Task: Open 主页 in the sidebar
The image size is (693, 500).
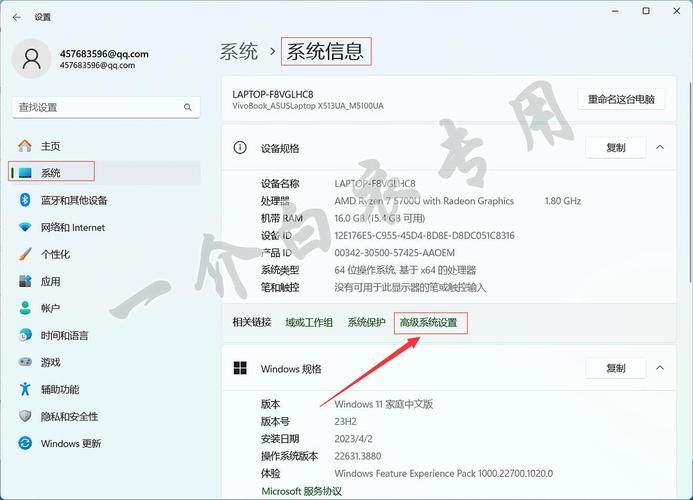Action: tap(50, 146)
